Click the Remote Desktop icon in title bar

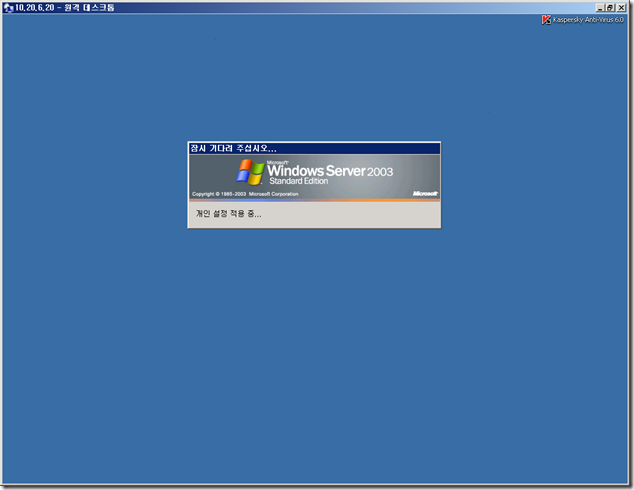point(8,8)
